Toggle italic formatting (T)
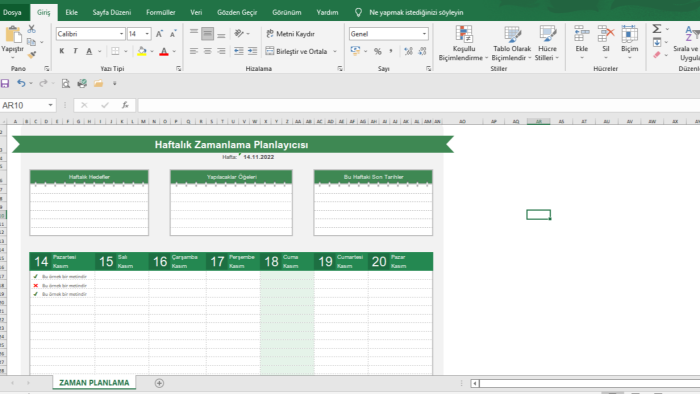 tap(75, 51)
